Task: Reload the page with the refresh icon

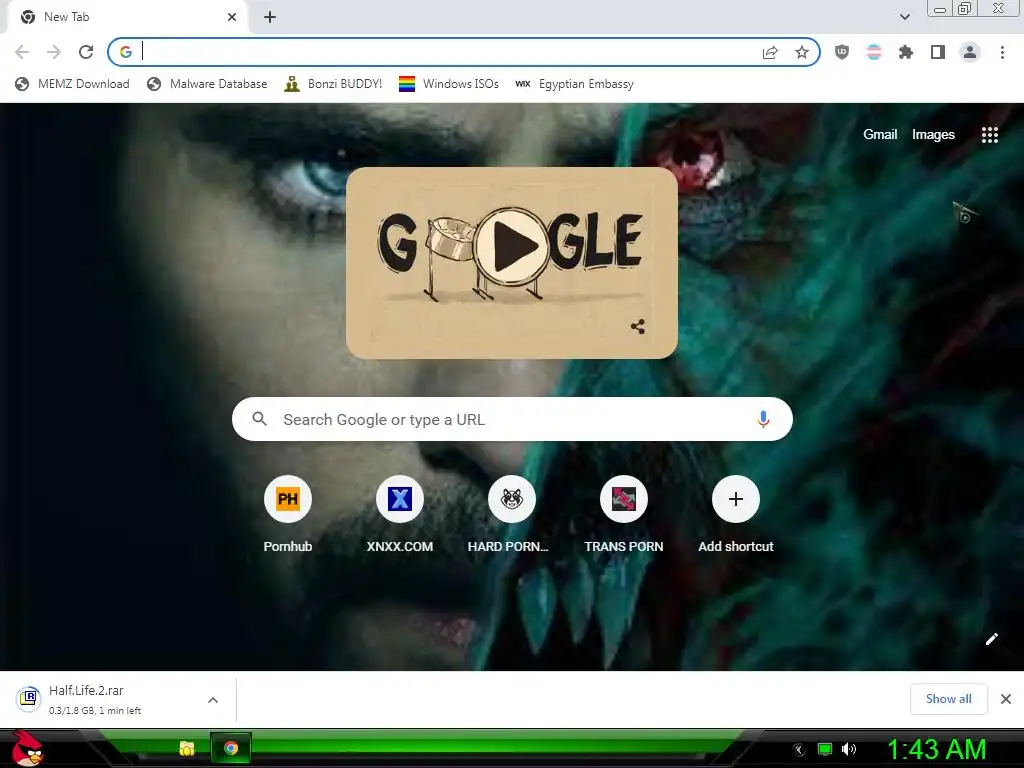Action: pos(86,52)
